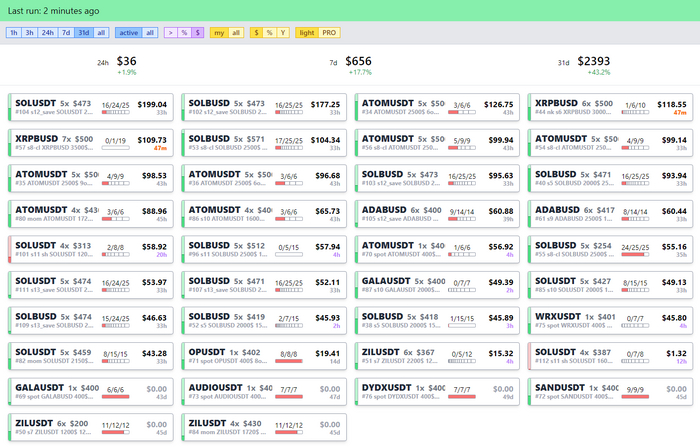Click the purple % sort button

[x=184, y=33]
